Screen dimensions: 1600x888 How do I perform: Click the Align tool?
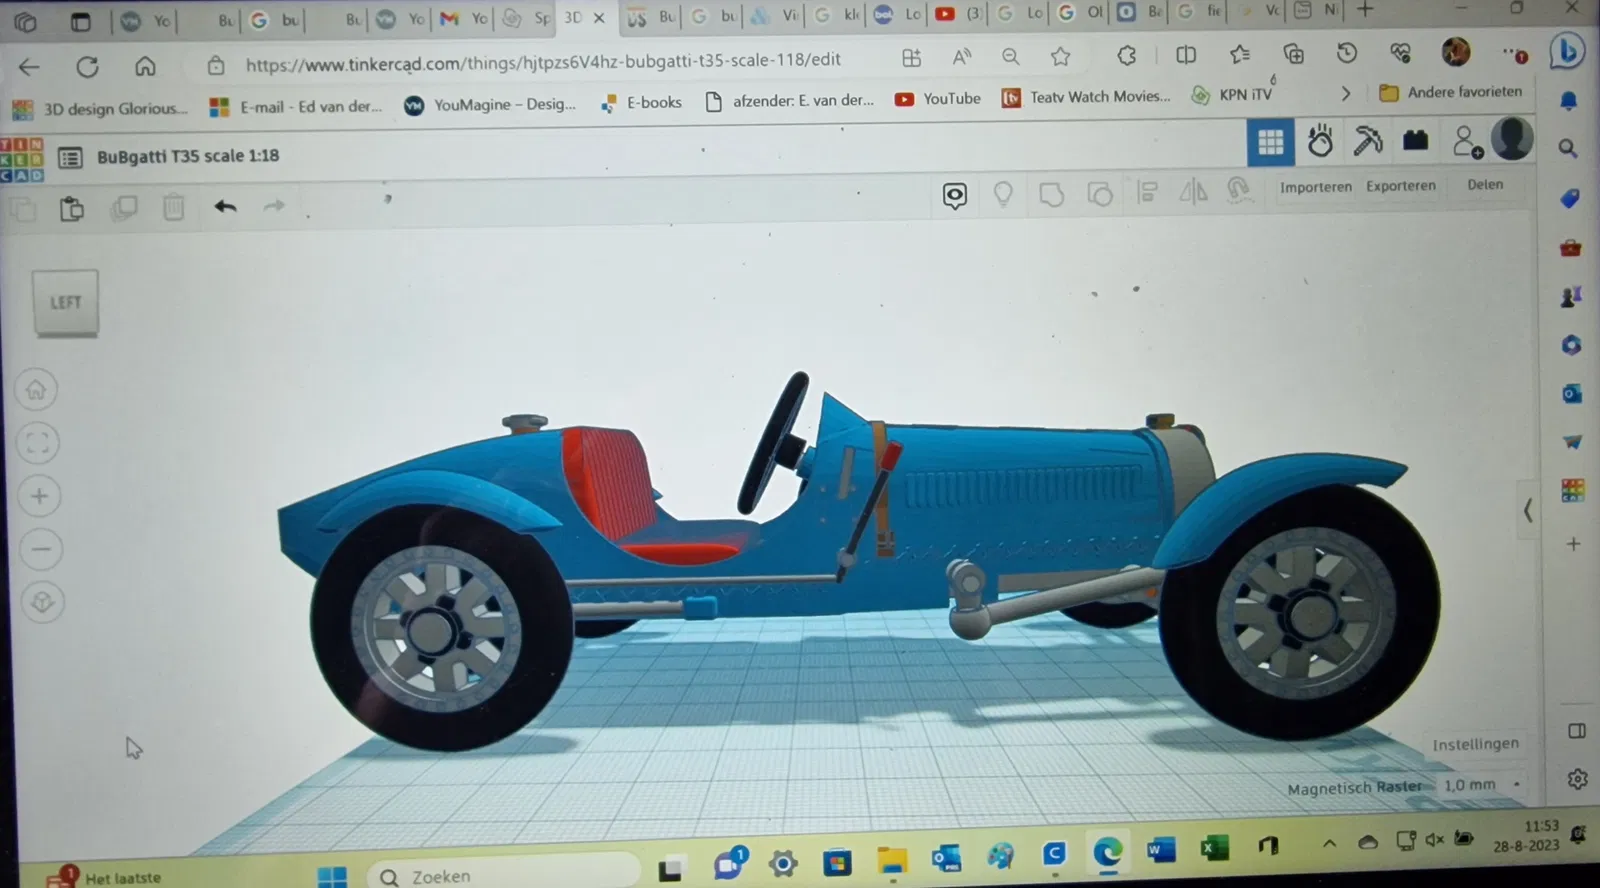pos(1147,191)
